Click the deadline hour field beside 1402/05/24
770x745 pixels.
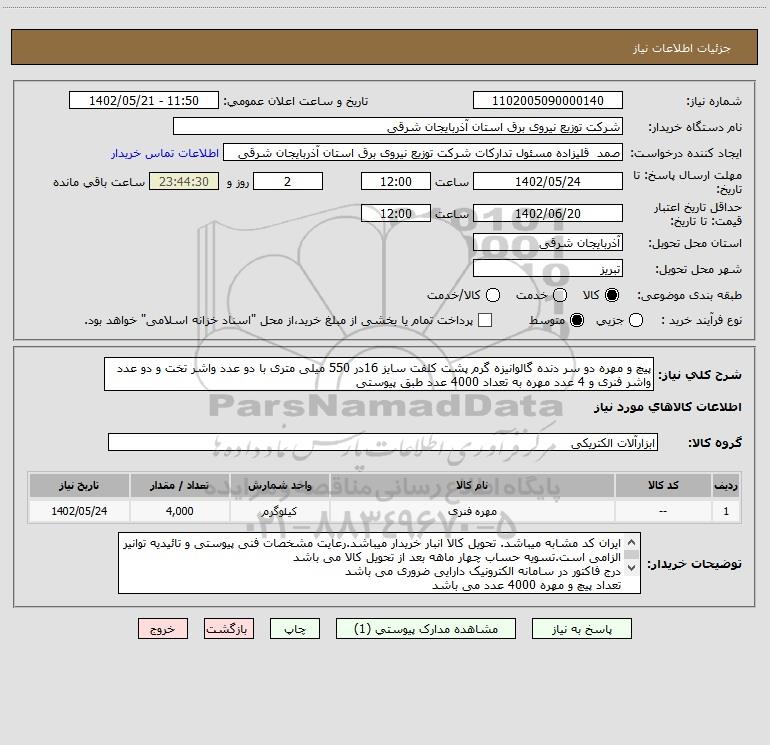pyautogui.click(x=396, y=182)
